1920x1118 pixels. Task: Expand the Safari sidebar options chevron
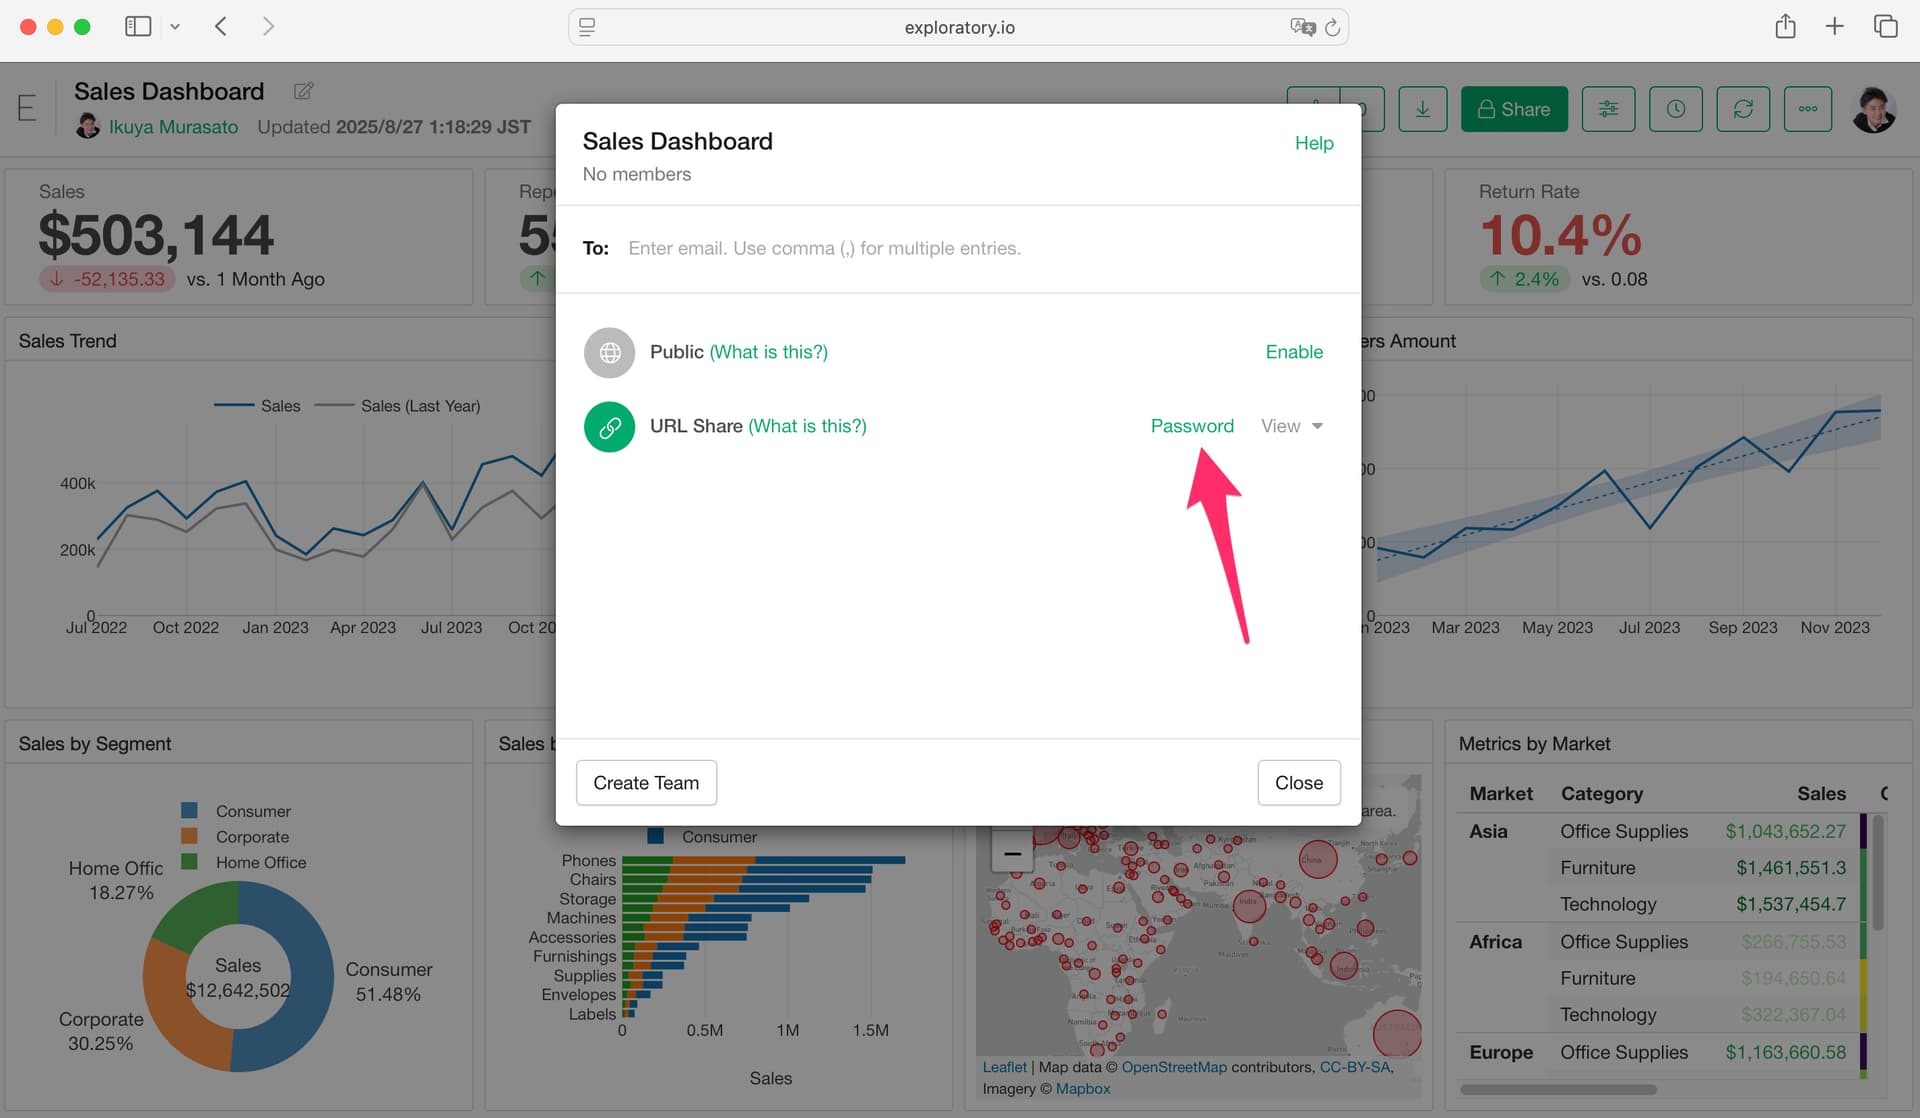click(x=175, y=27)
